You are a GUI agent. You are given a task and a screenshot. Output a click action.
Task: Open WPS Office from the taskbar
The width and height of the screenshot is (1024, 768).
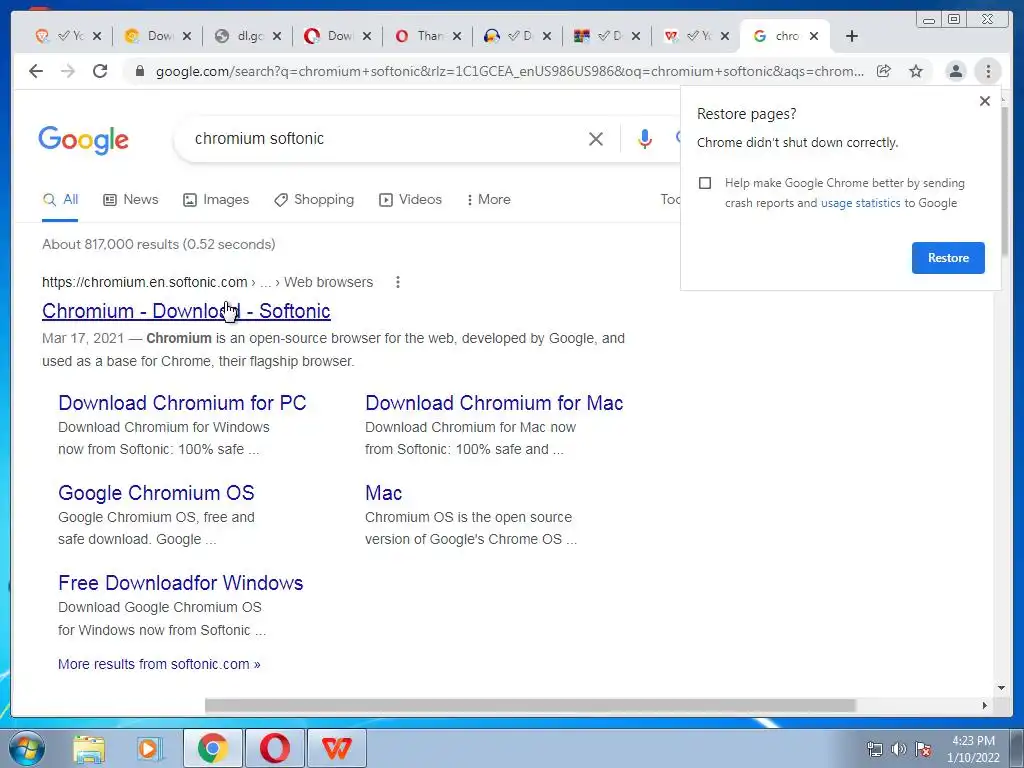coord(336,748)
